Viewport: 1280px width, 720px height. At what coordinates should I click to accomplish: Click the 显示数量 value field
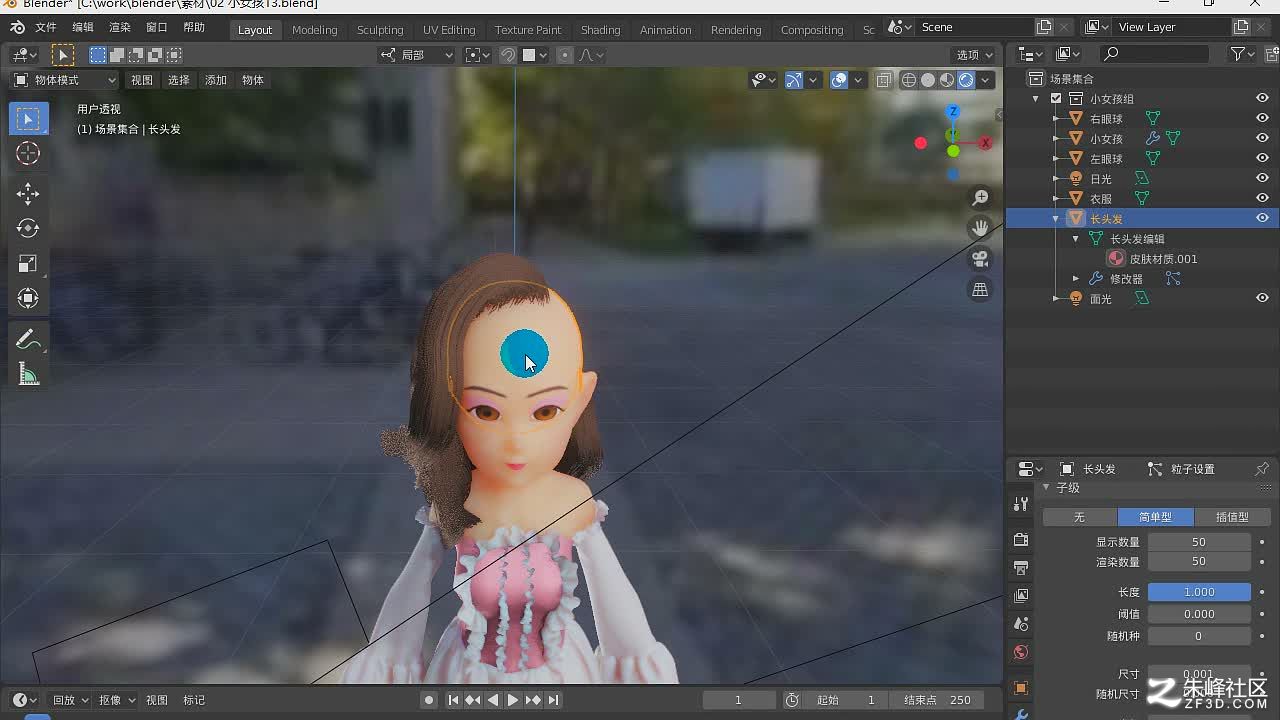(1199, 542)
